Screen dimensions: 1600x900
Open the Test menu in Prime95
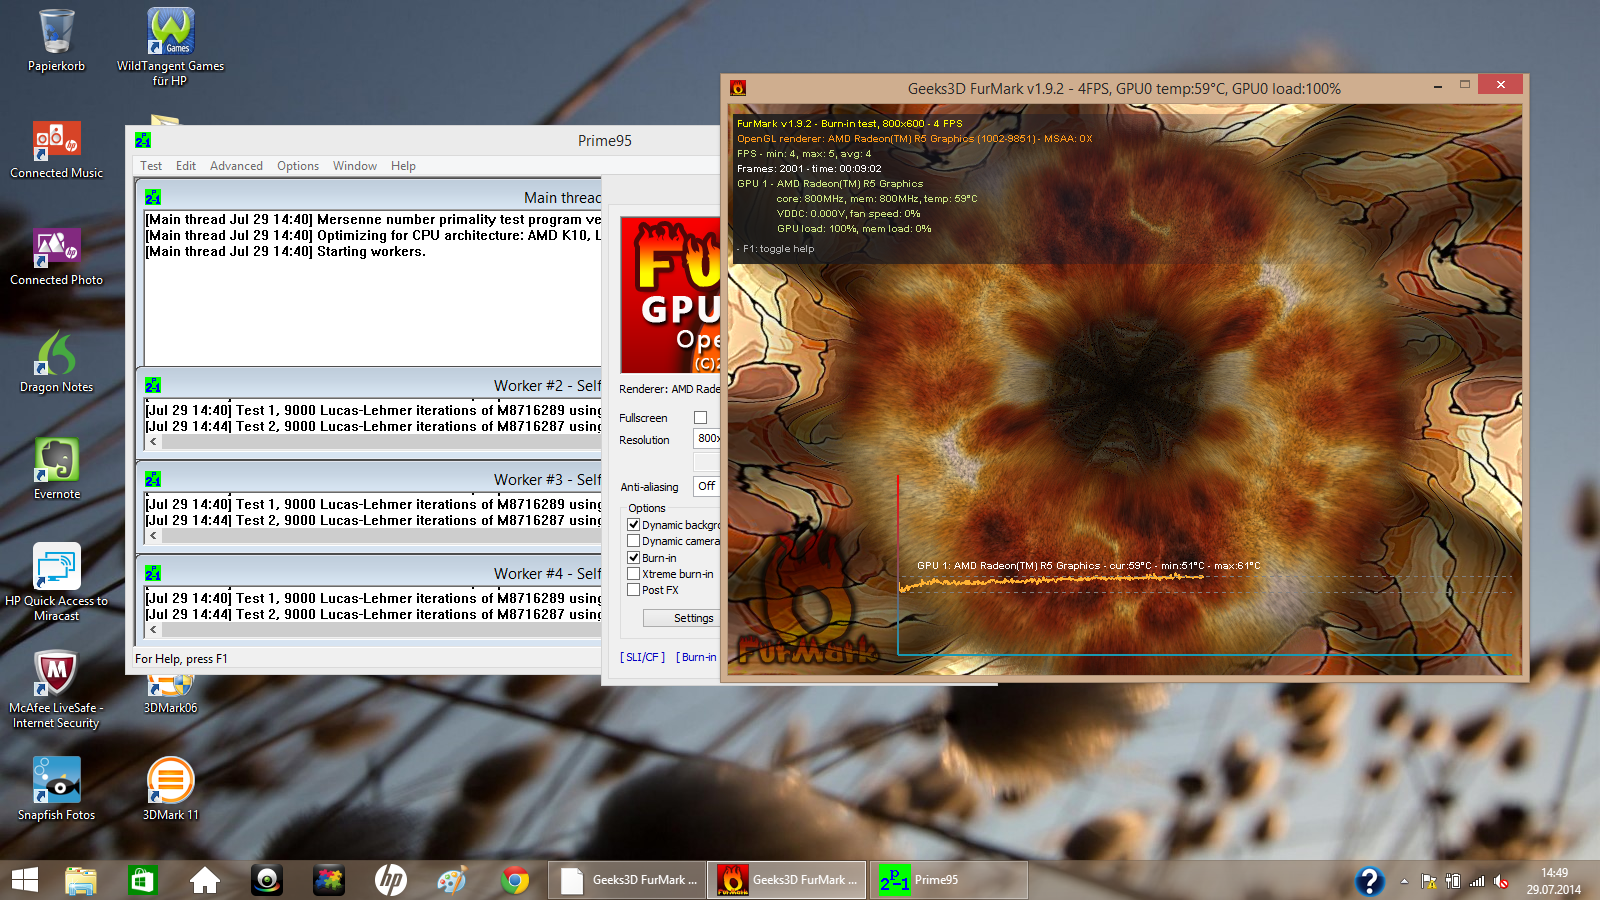click(x=151, y=166)
